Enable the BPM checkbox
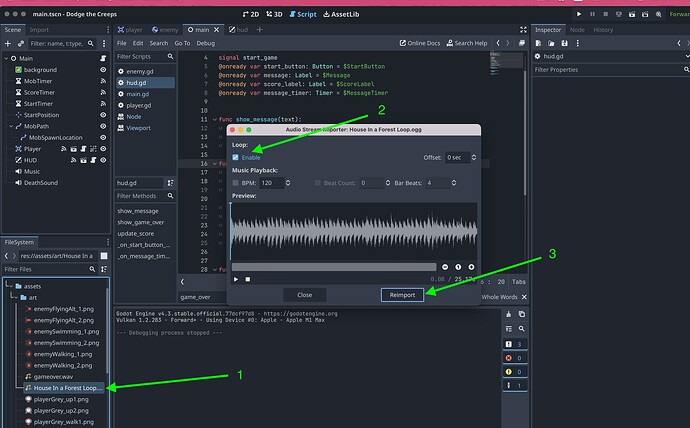The width and height of the screenshot is (690, 428). pyautogui.click(x=236, y=183)
